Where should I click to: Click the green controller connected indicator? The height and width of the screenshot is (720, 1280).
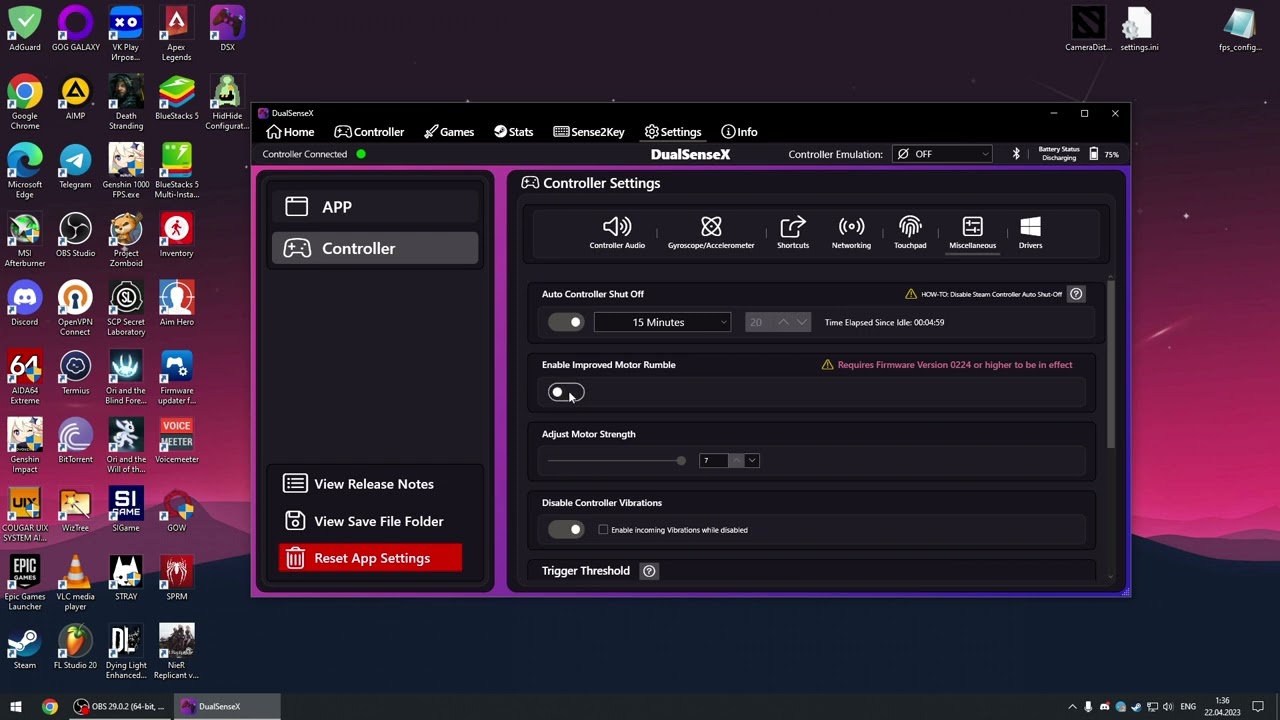click(361, 154)
